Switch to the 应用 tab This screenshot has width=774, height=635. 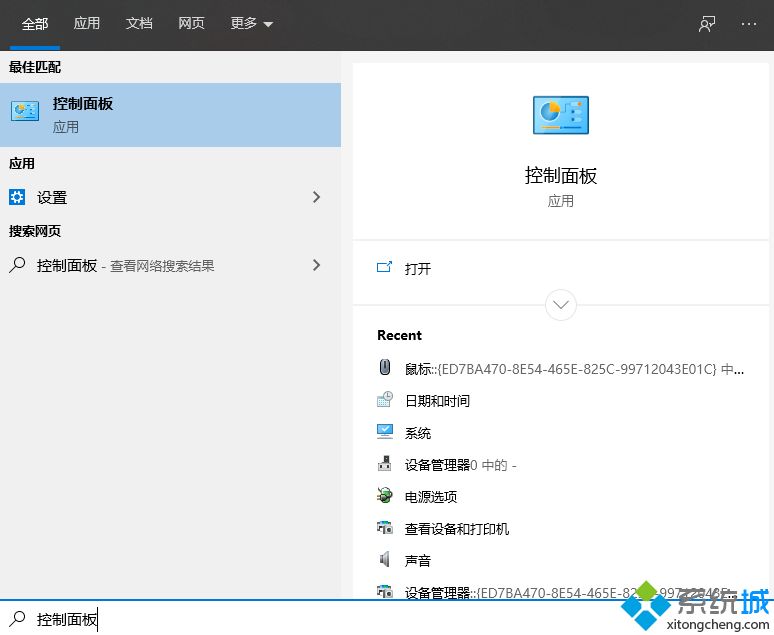pos(86,23)
